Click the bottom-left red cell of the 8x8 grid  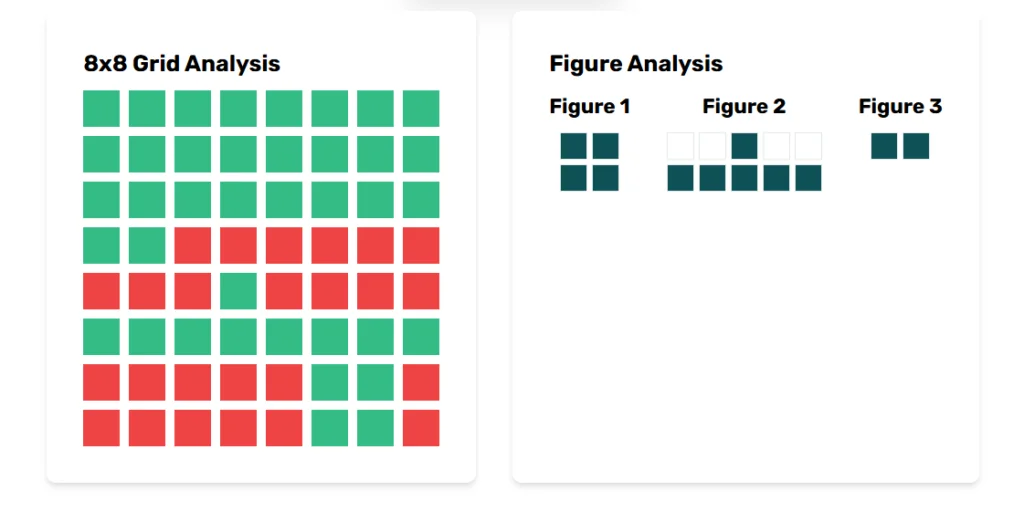[x=101, y=428]
